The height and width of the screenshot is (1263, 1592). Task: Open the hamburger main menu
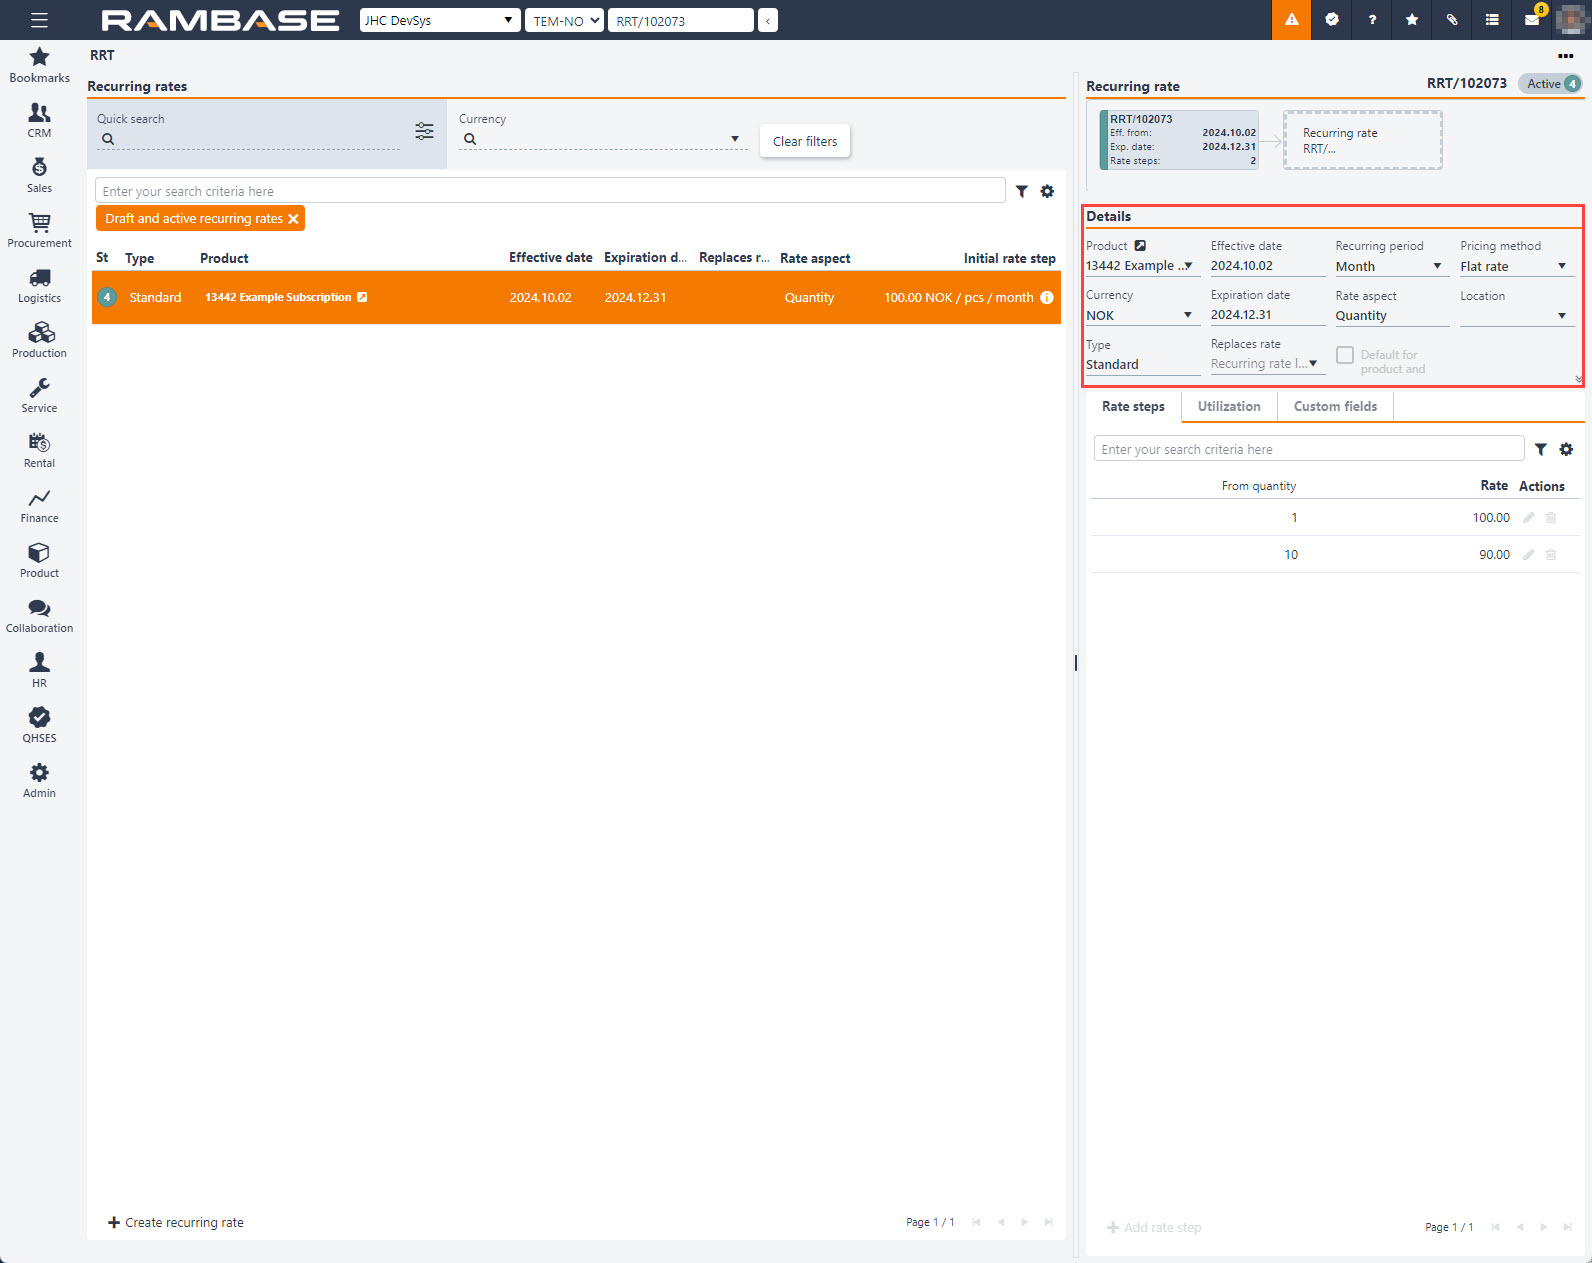click(x=39, y=20)
